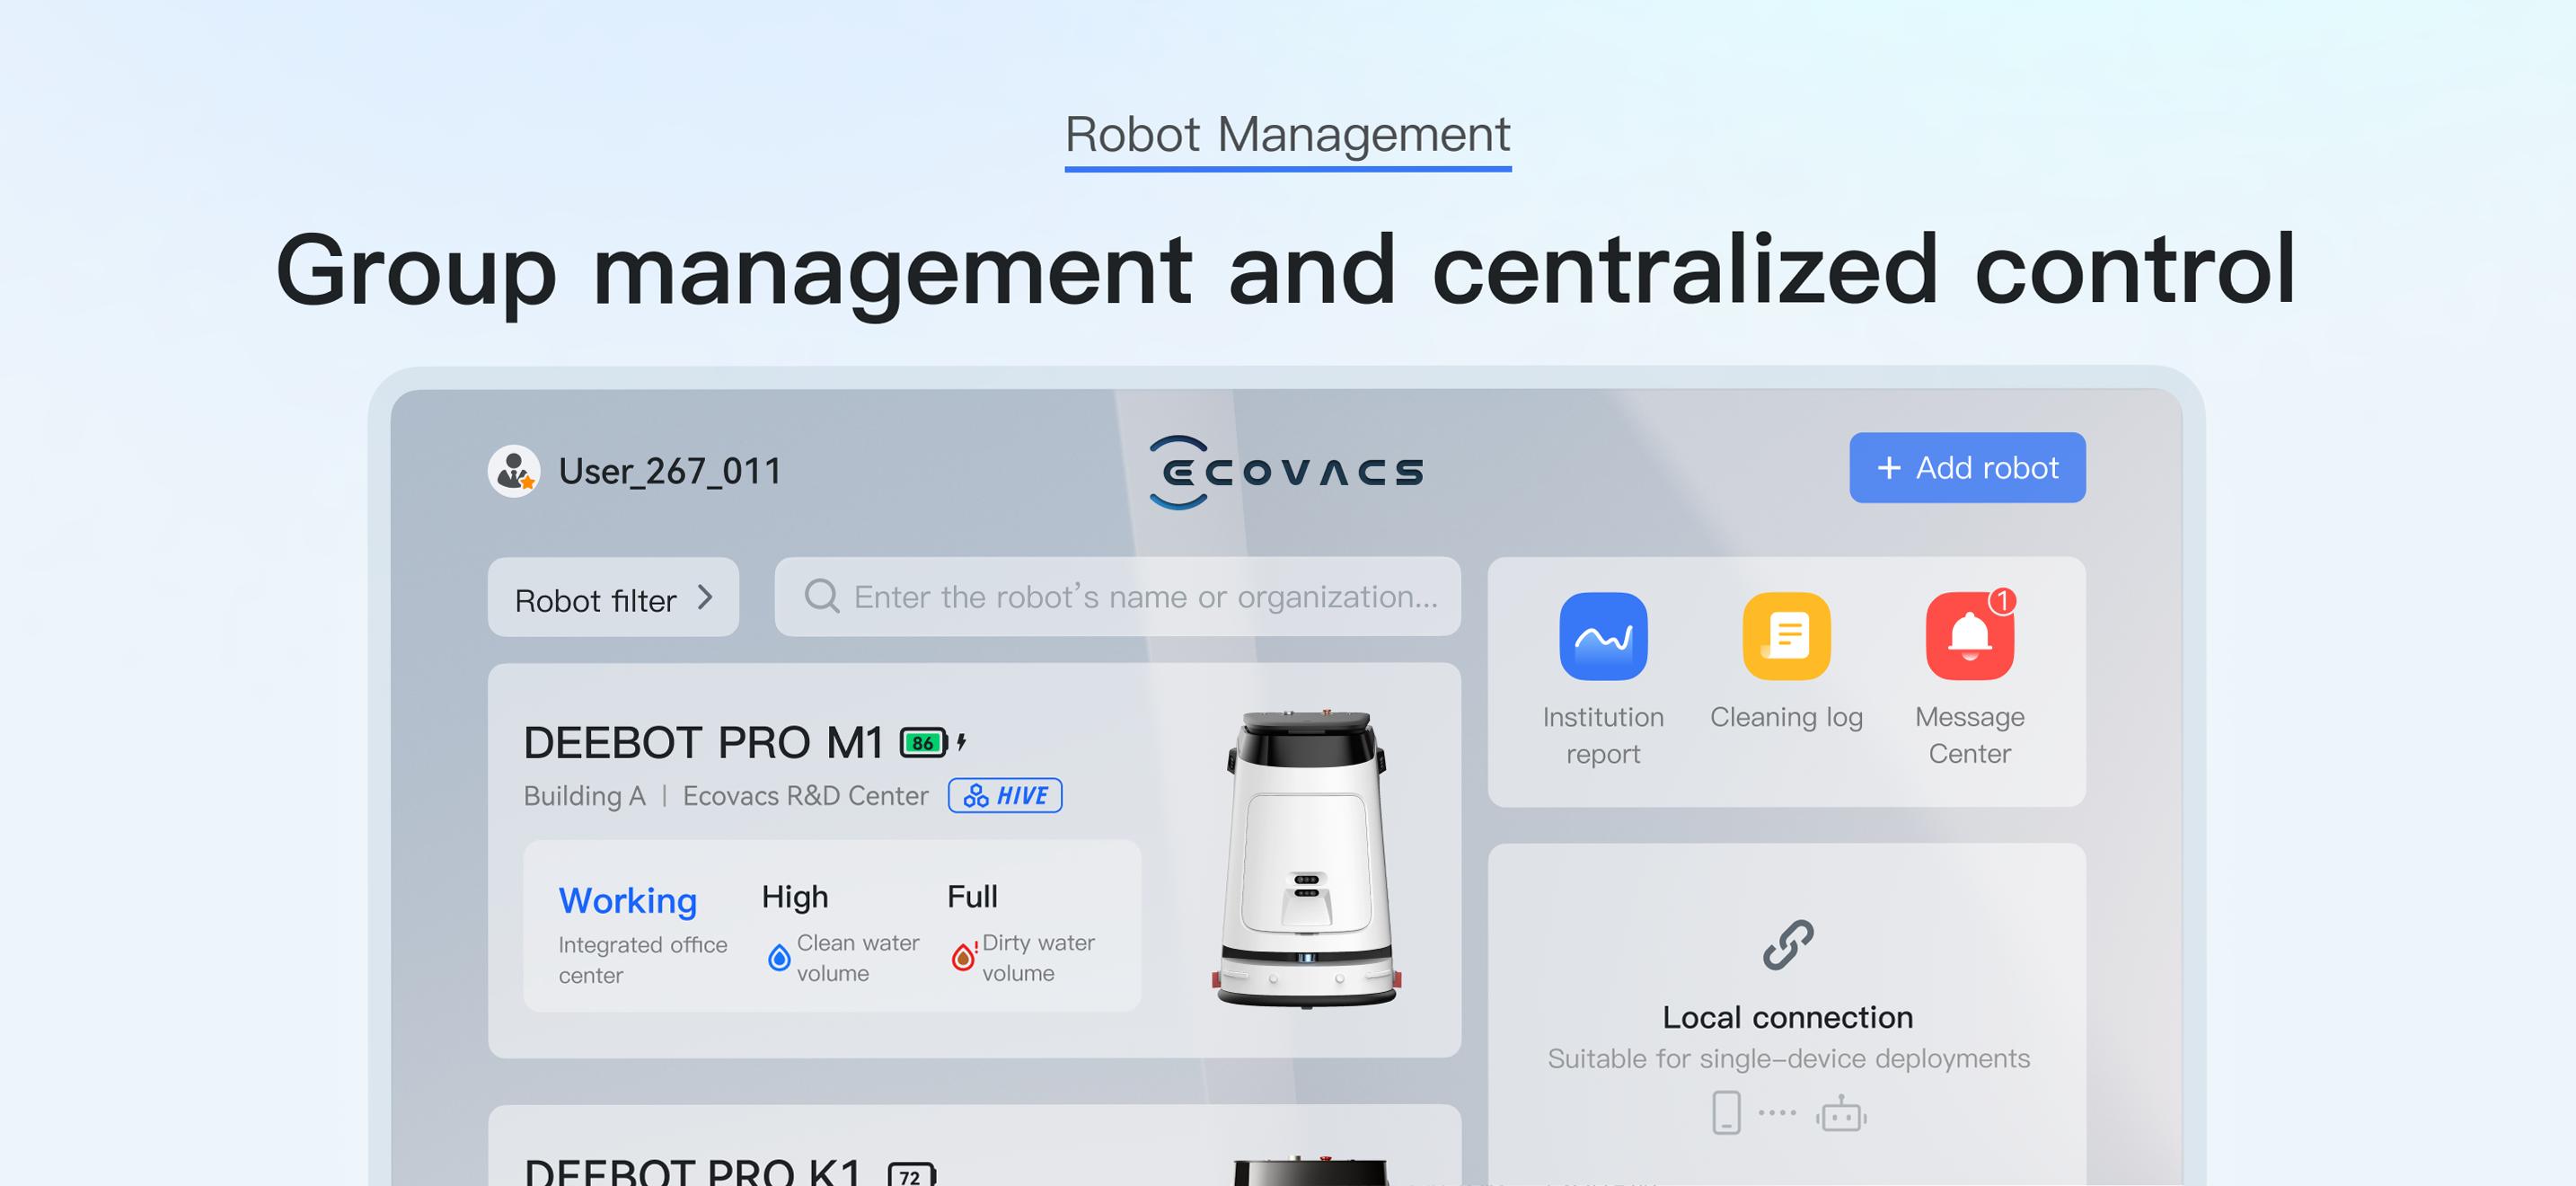Click the DEEBOT PRO K1 battery indicator
Image resolution: width=2576 pixels, height=1186 pixels.
(x=911, y=1175)
